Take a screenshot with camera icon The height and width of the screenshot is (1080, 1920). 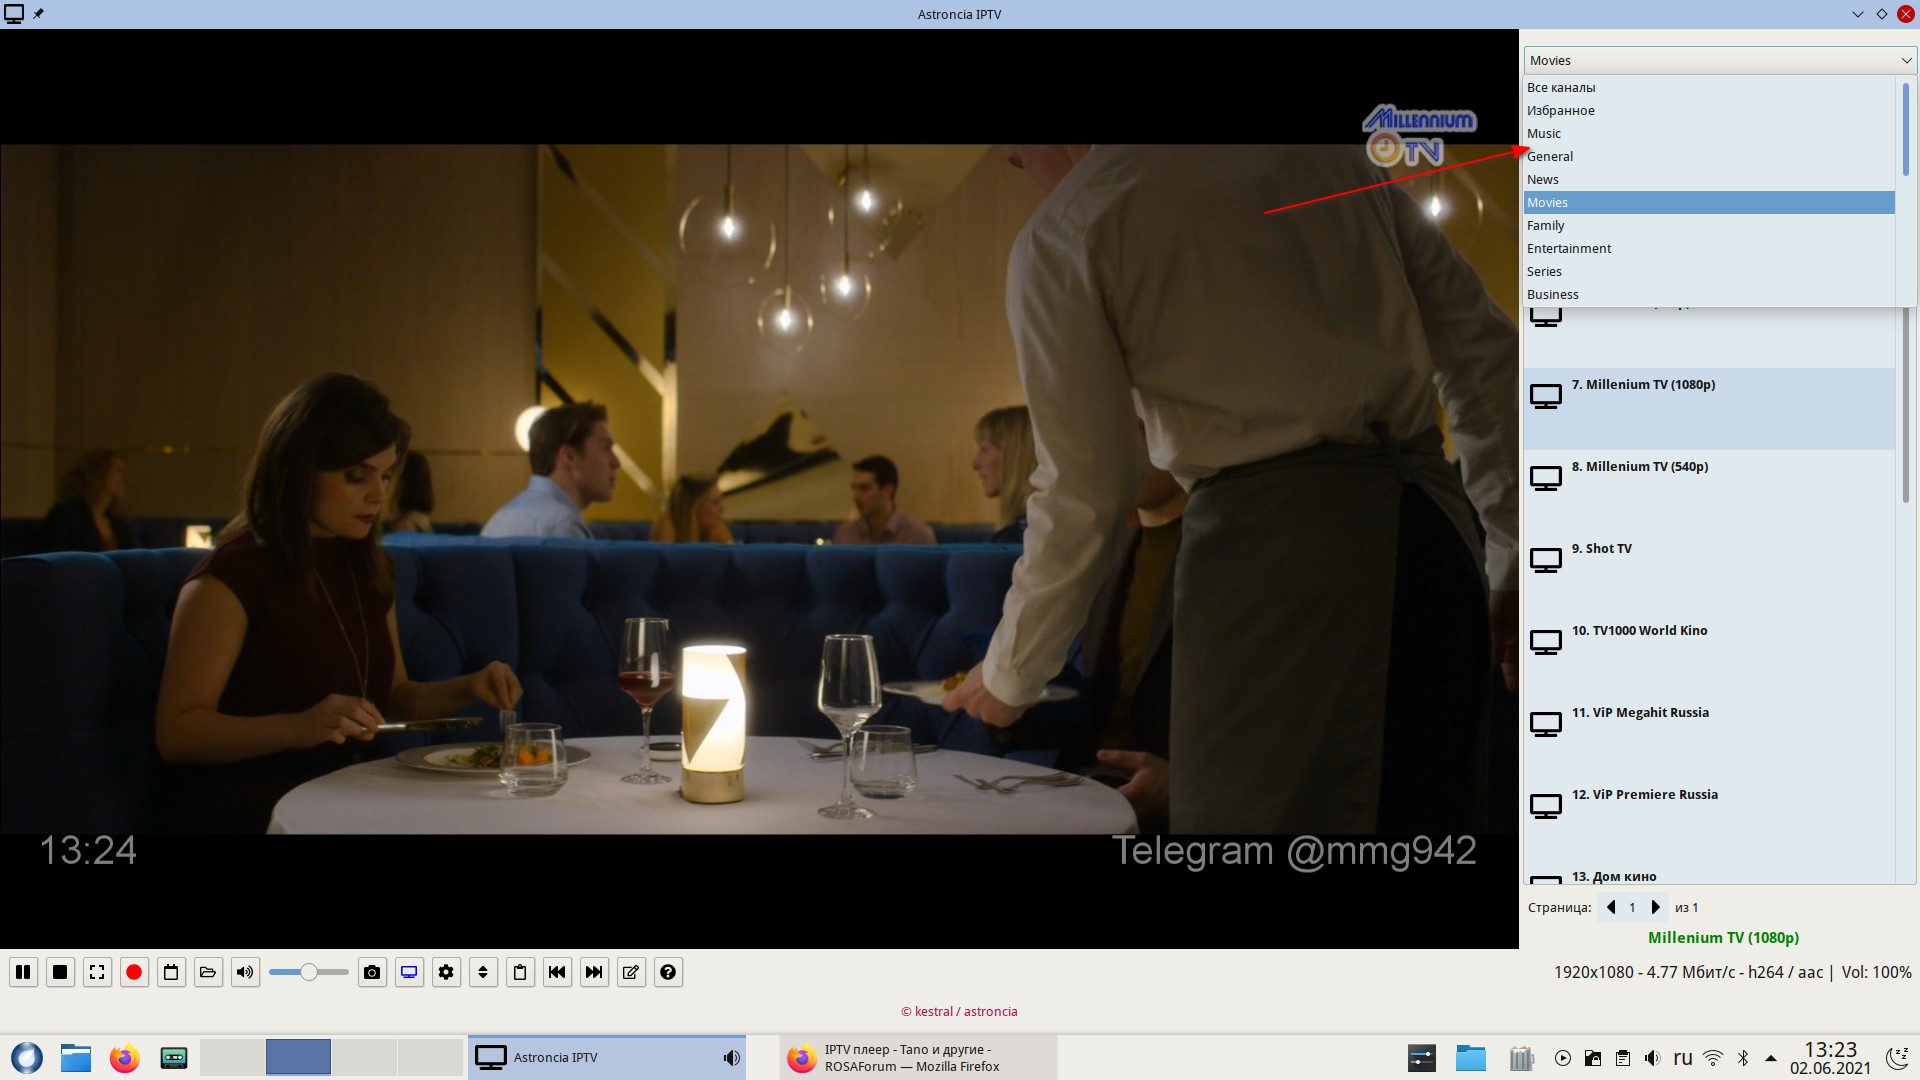372,972
